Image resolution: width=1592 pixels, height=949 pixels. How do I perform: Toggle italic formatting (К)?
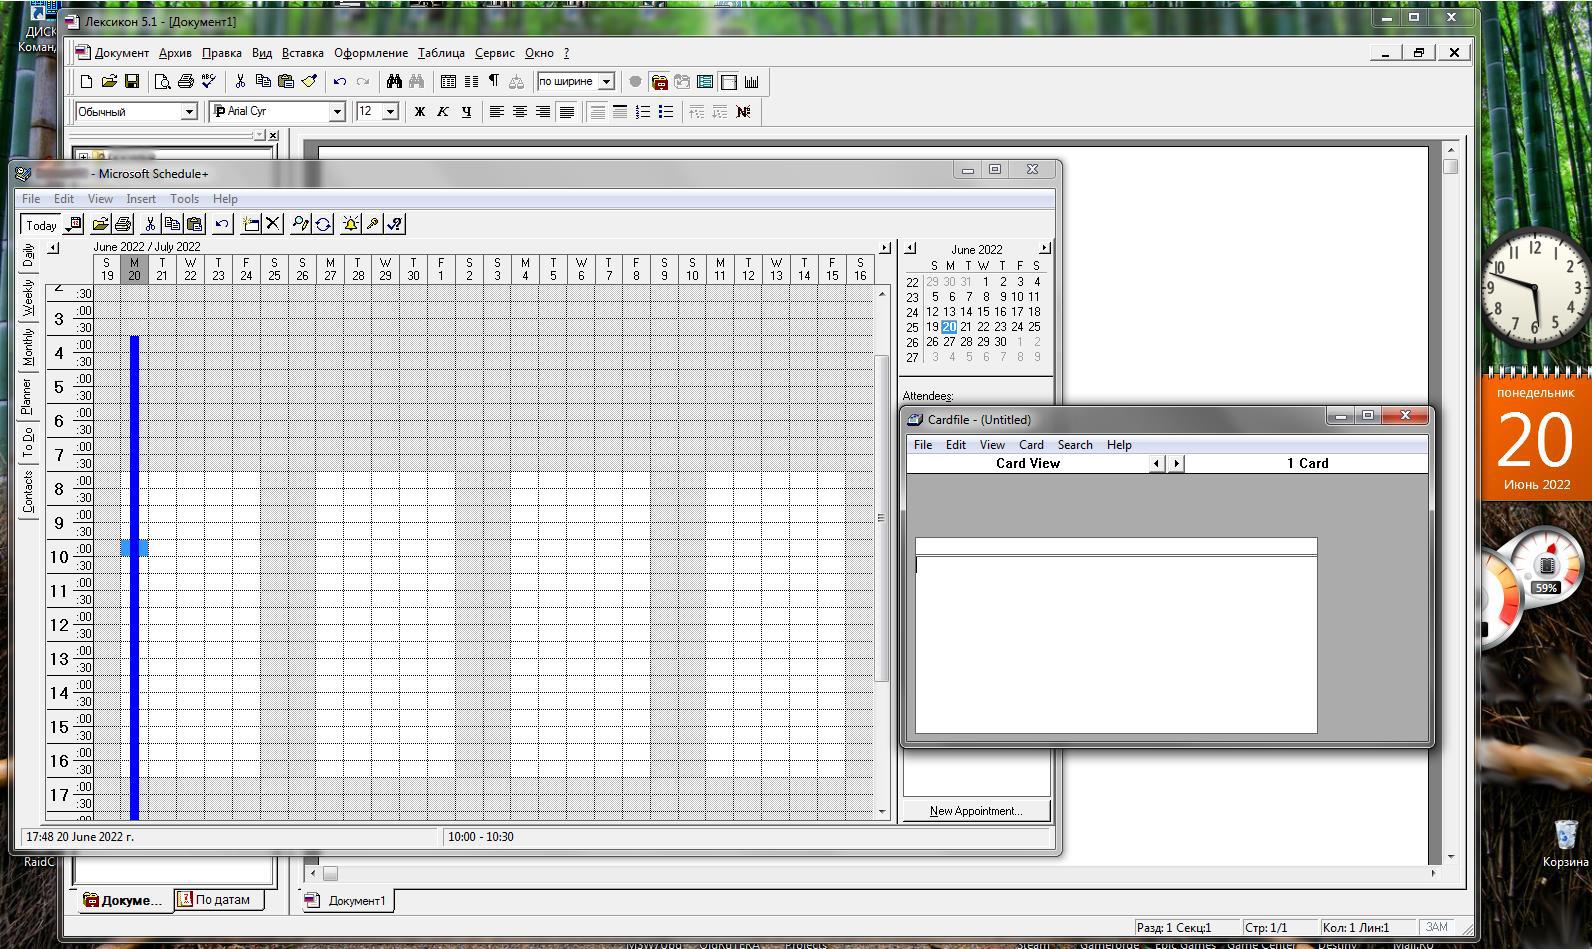point(443,112)
